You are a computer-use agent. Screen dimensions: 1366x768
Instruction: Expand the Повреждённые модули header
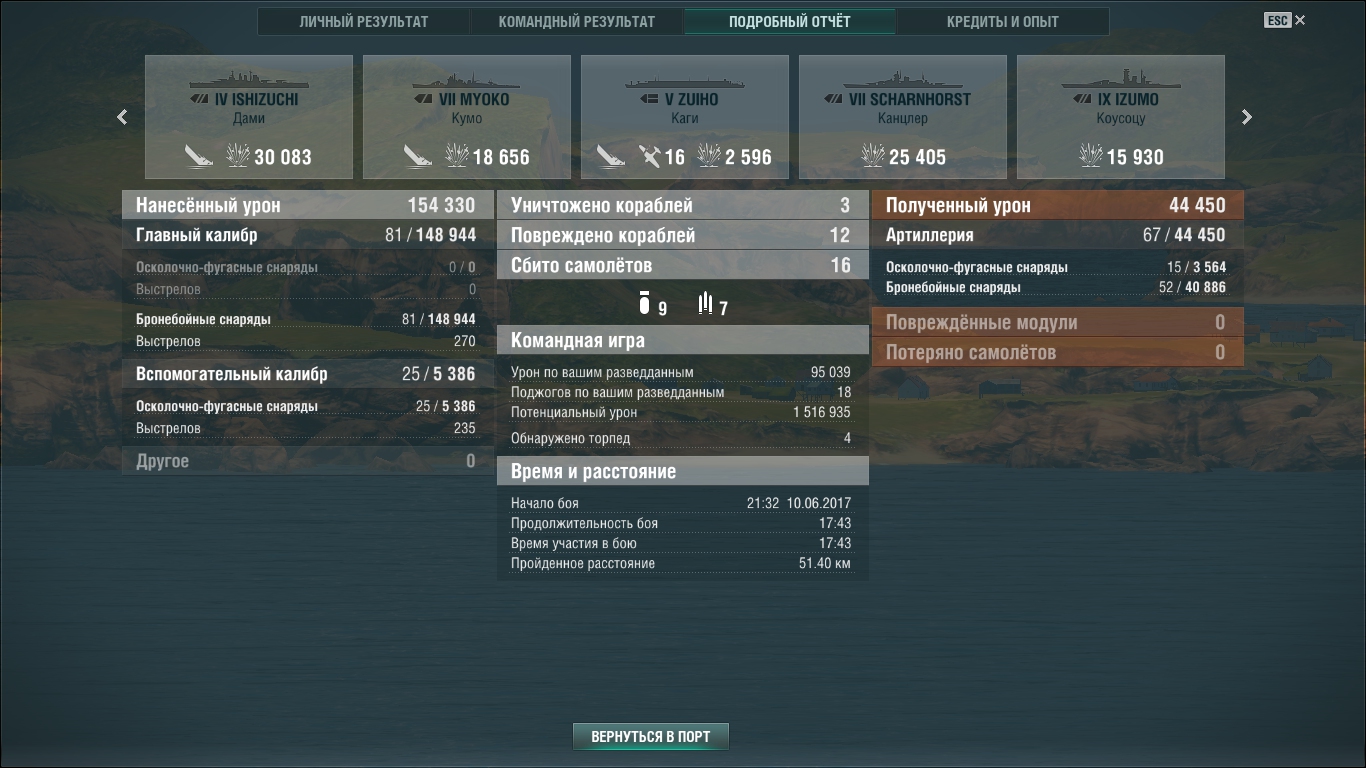pos(1058,322)
